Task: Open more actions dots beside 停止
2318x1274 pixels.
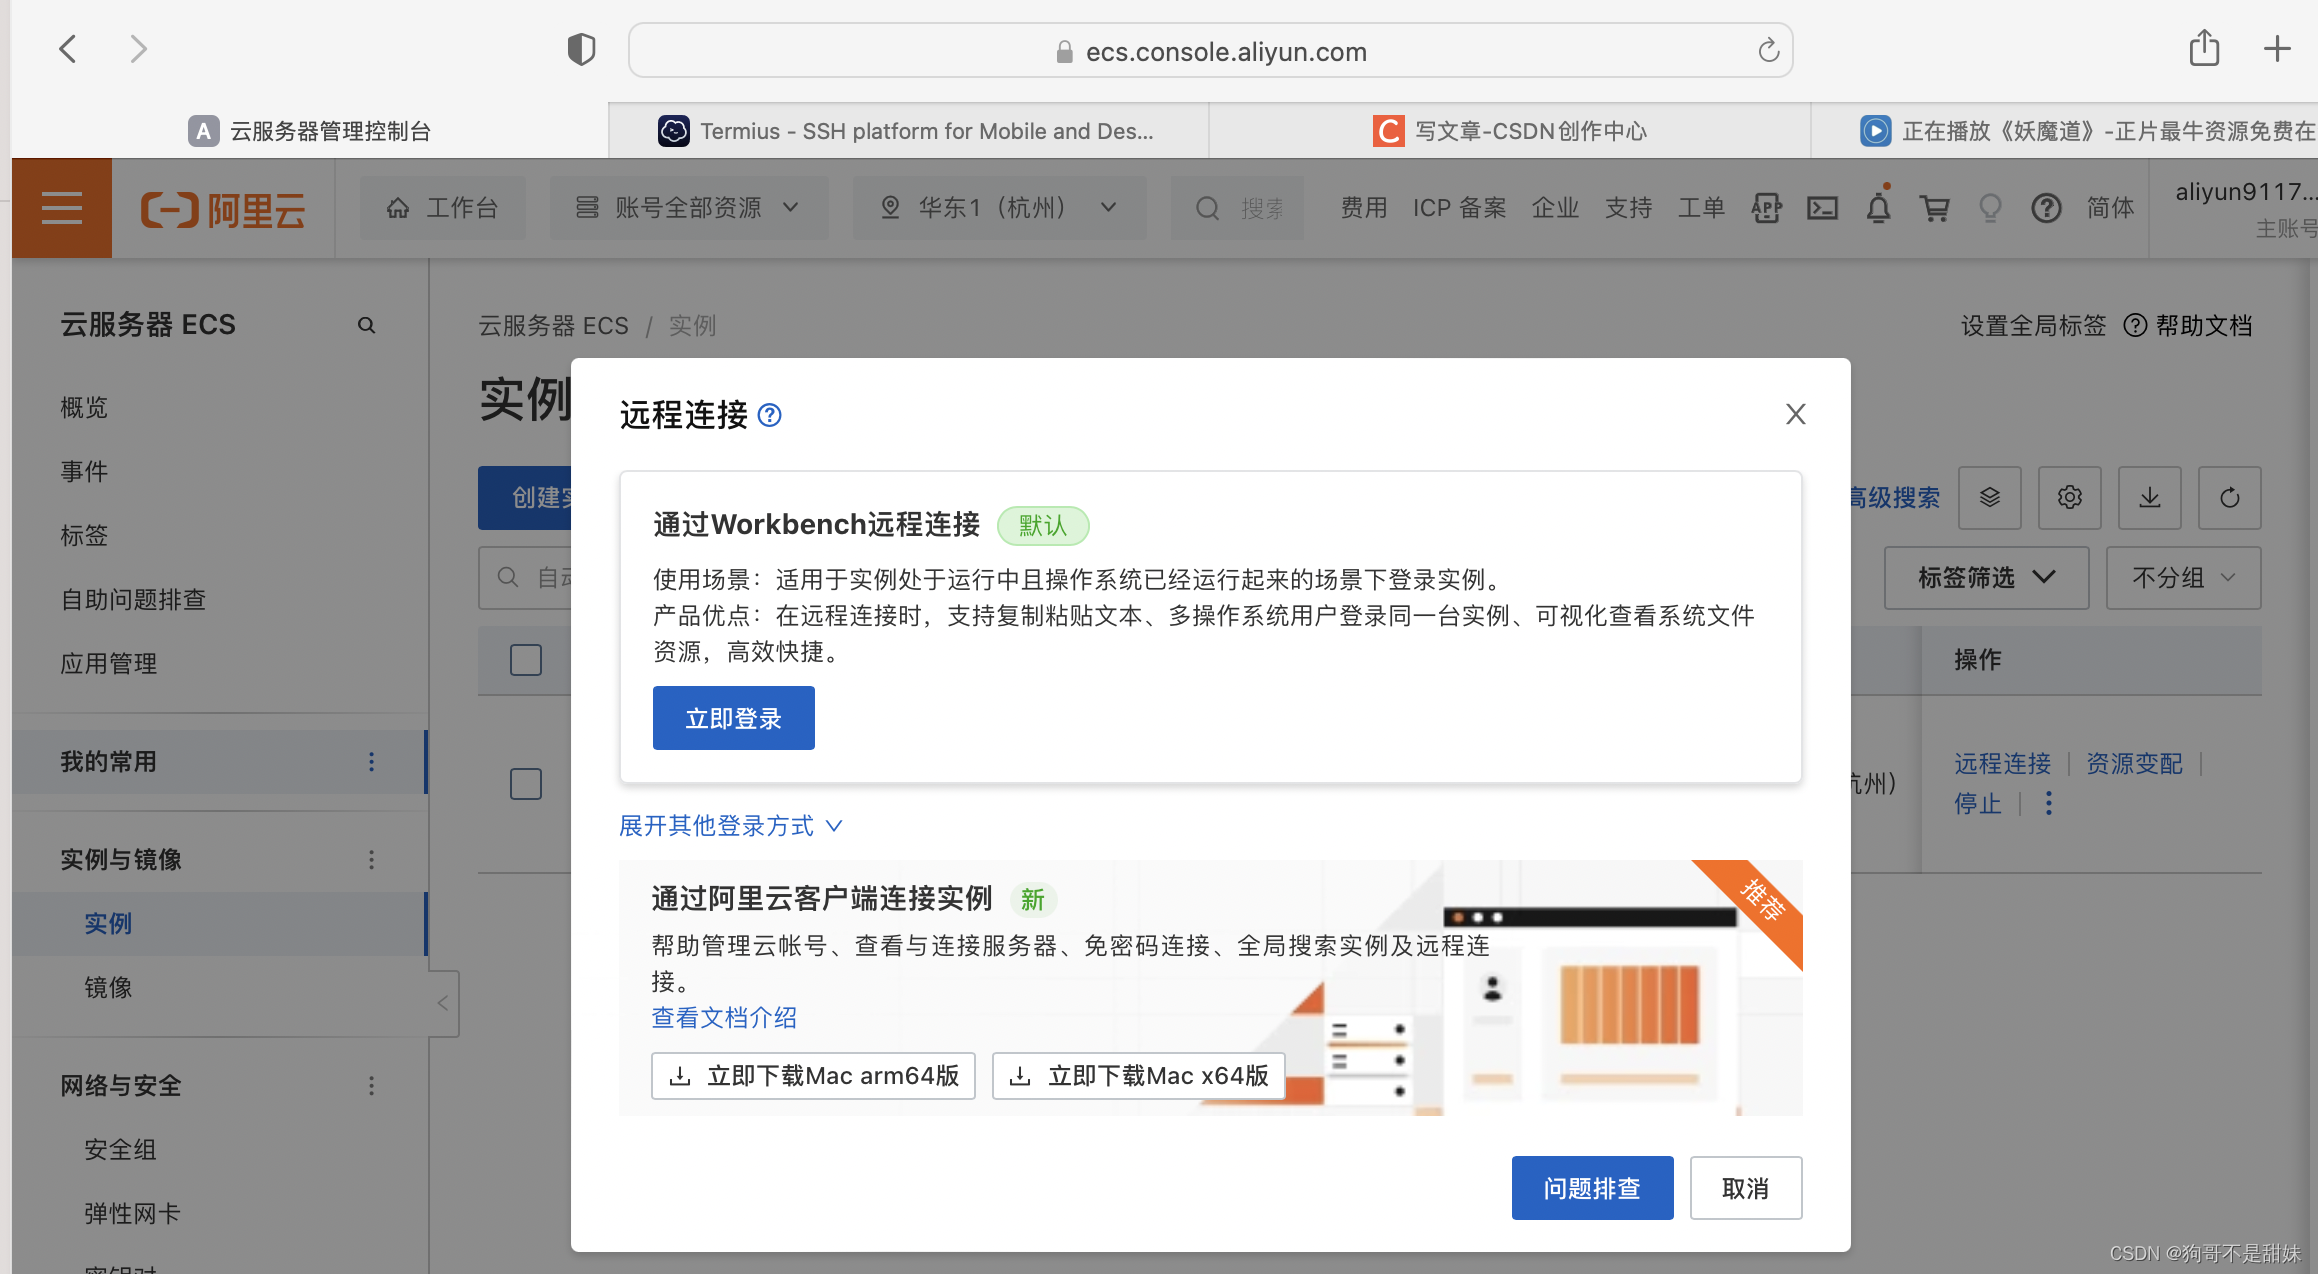Action: coord(2049,803)
